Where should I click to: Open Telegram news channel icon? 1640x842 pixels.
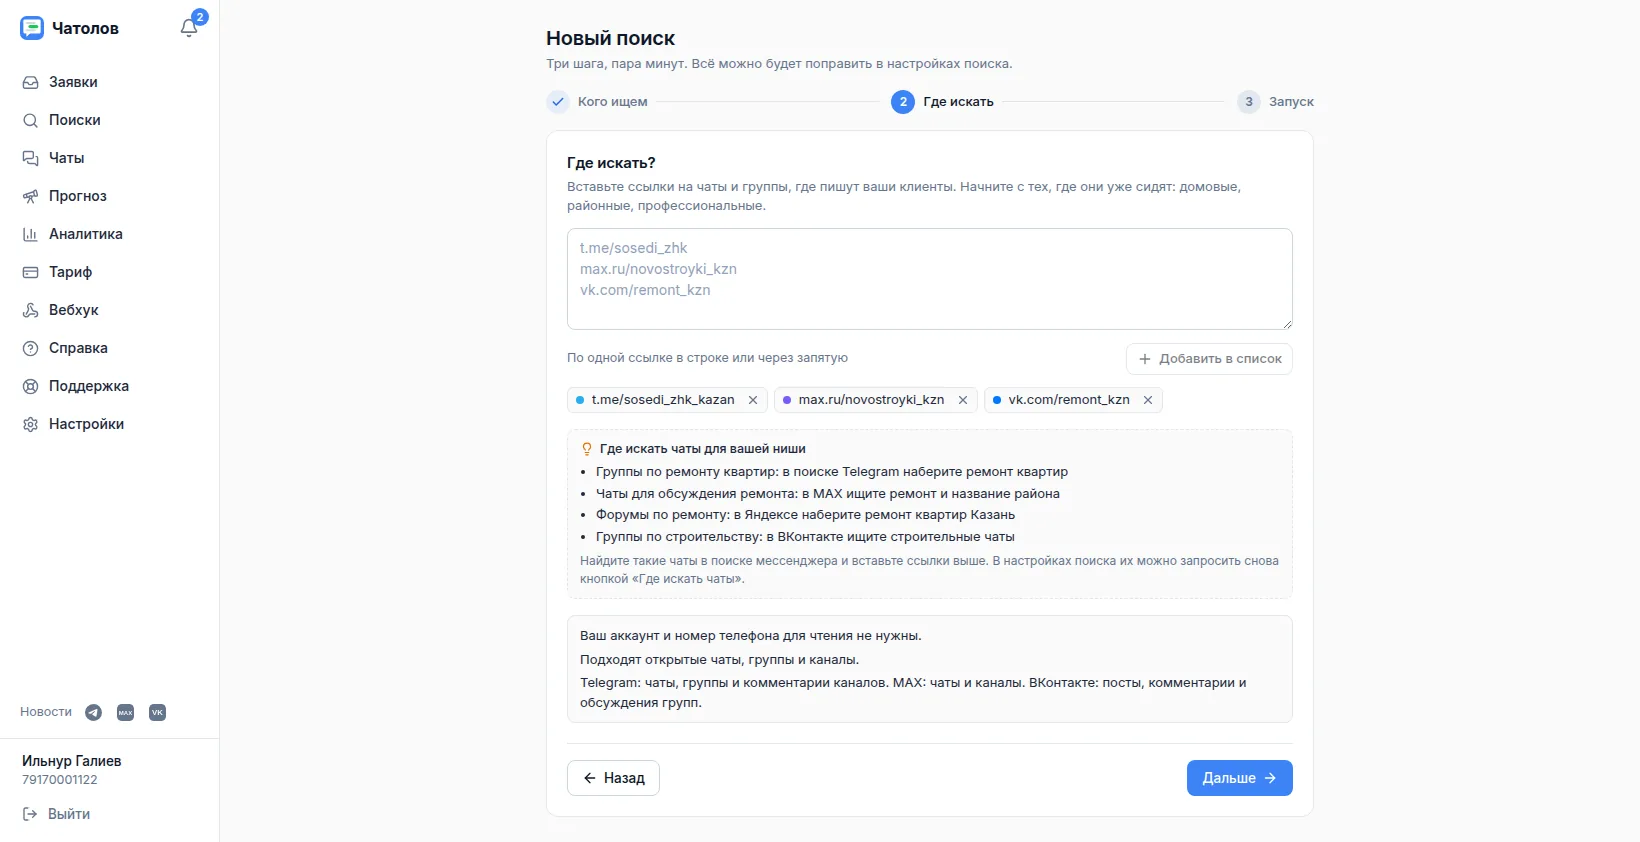93,713
